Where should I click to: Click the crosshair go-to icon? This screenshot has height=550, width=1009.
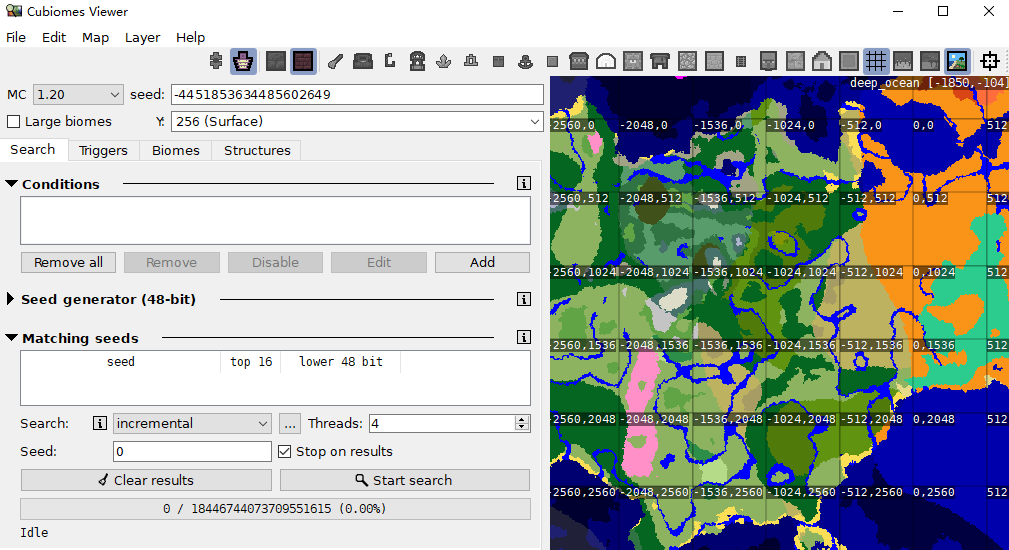click(x=990, y=61)
